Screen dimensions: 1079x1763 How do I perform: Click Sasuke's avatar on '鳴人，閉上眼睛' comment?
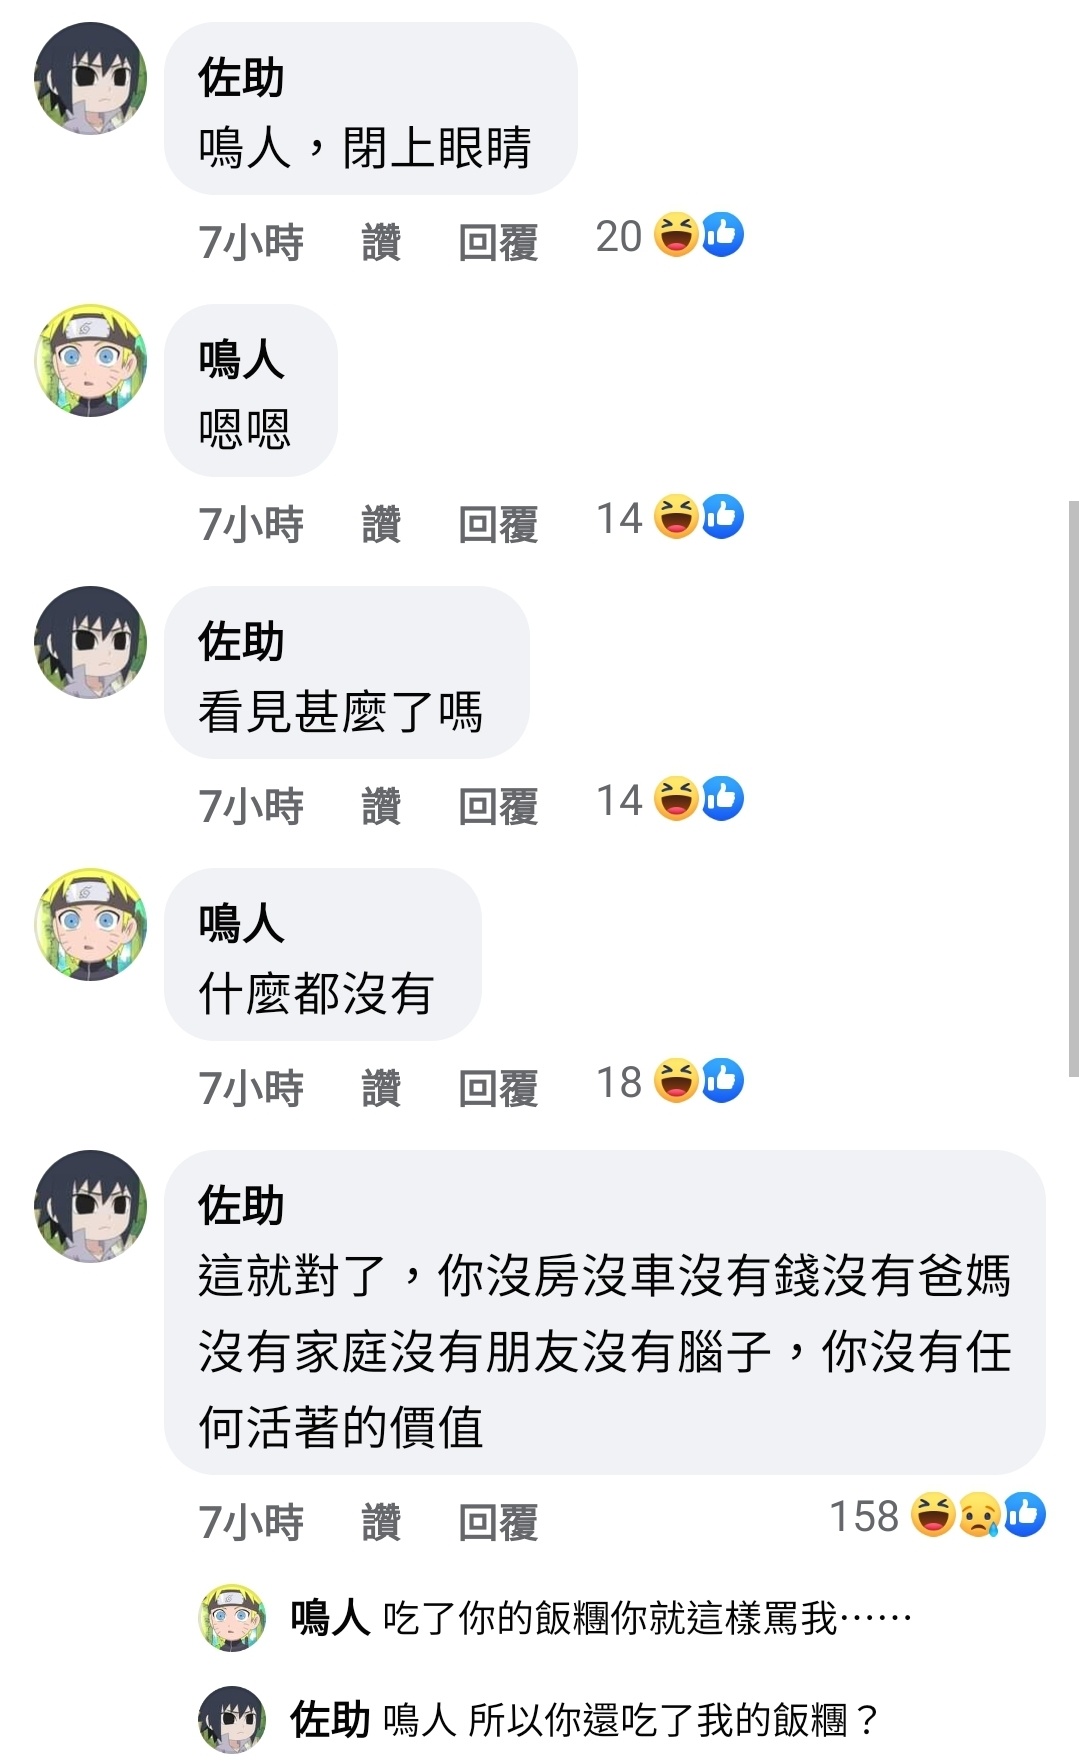[x=91, y=79]
